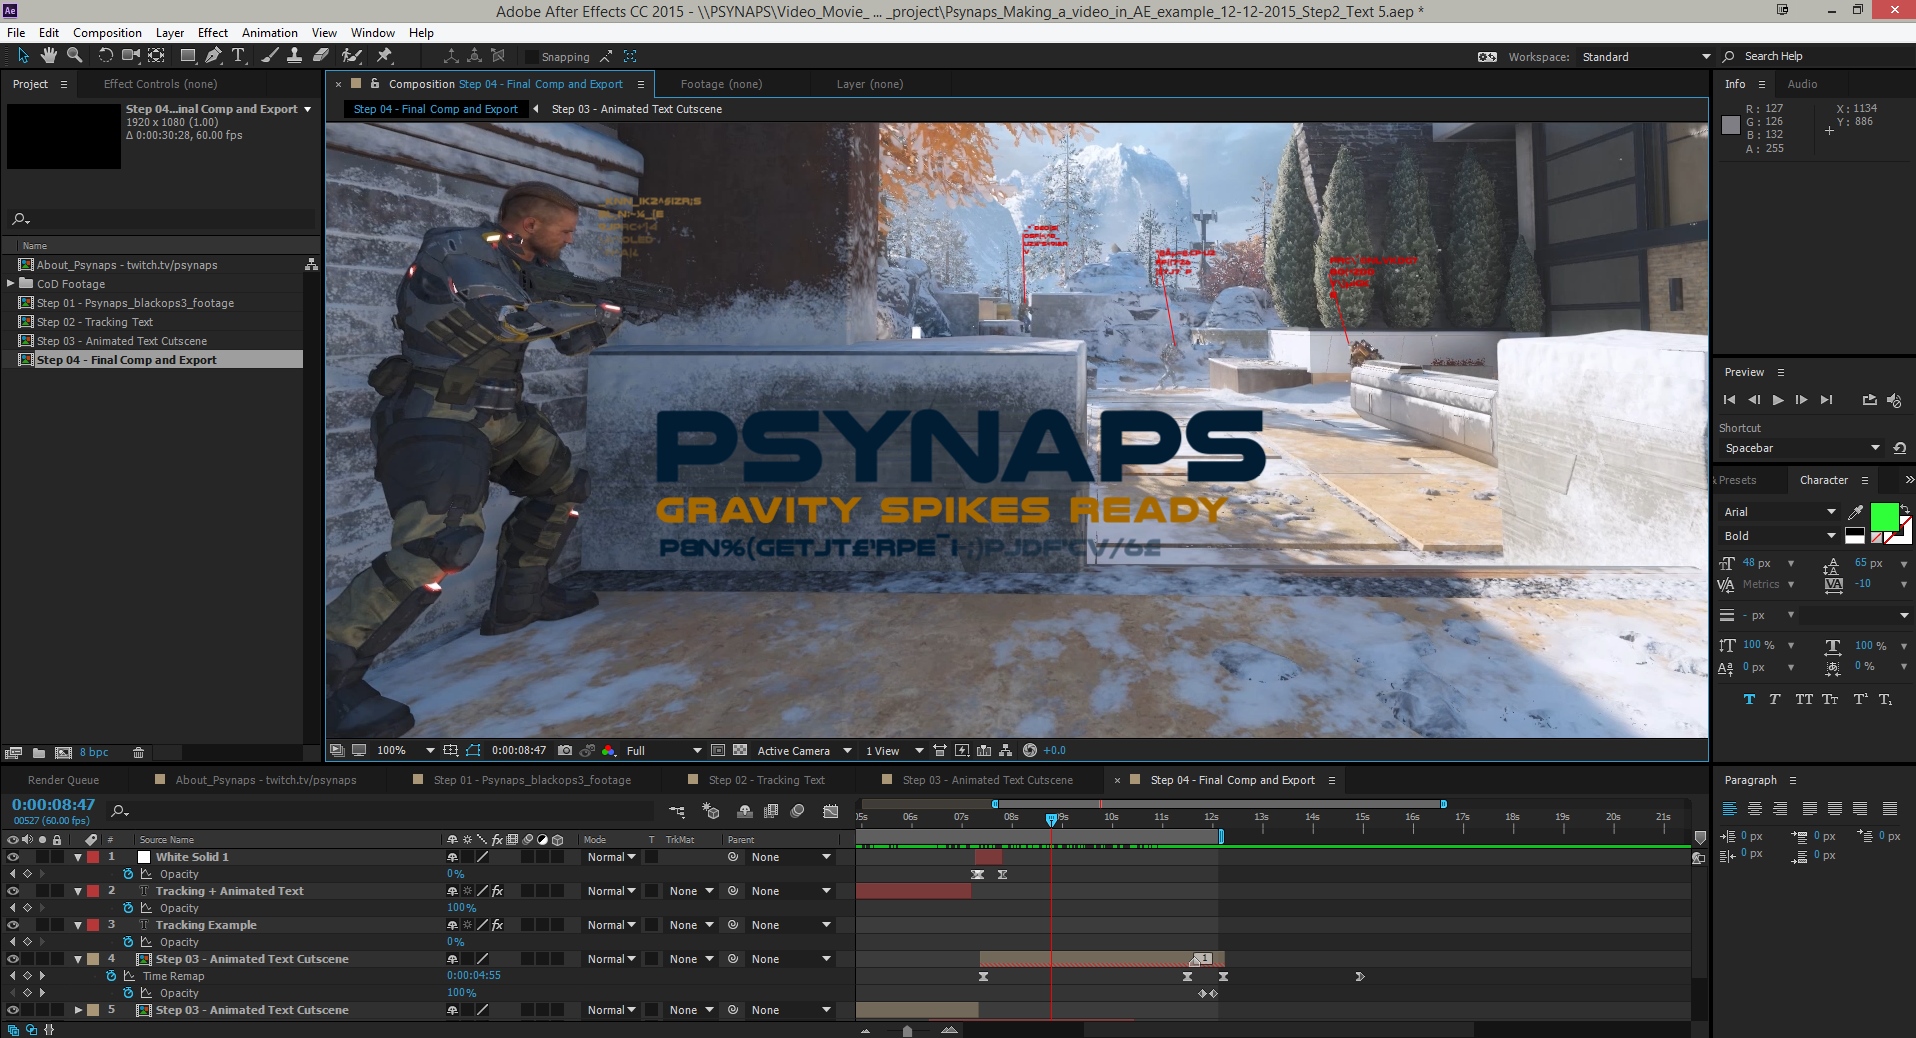Viewport: 1916px width, 1038px height.
Task: Click the delete trash icon in Project panel
Action: point(138,752)
